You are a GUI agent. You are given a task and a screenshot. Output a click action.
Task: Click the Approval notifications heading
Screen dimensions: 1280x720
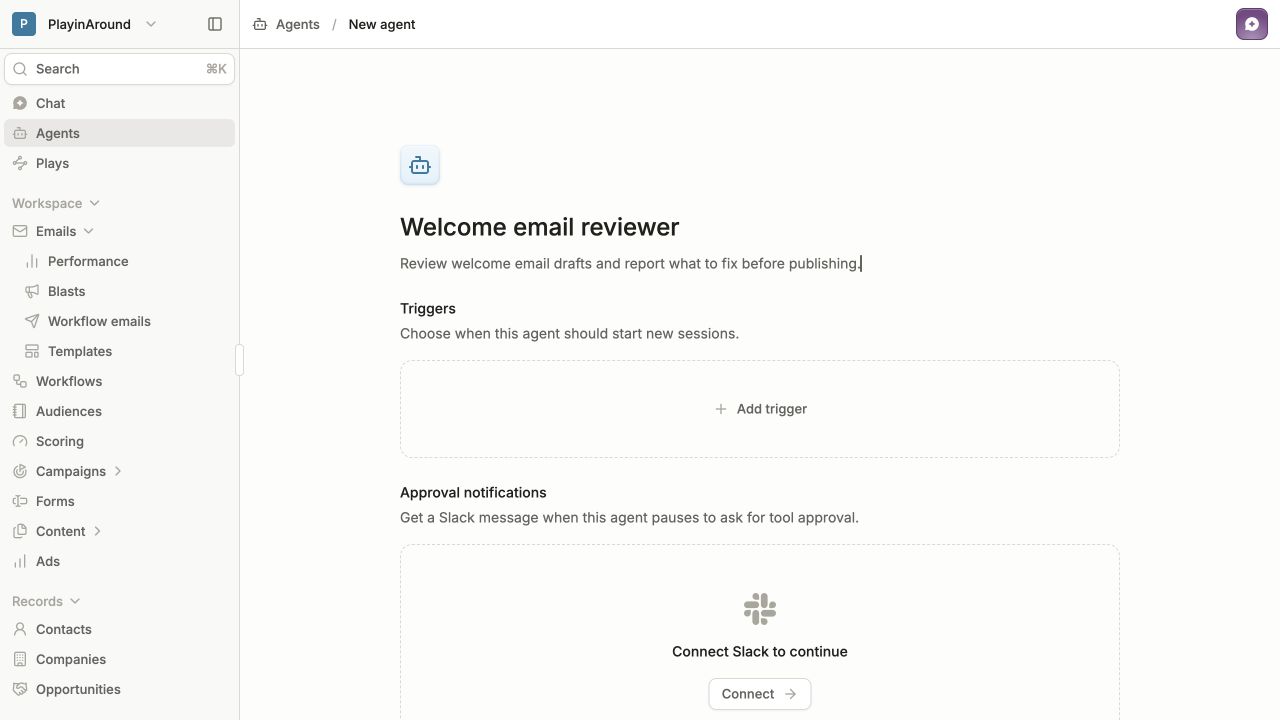pos(473,492)
